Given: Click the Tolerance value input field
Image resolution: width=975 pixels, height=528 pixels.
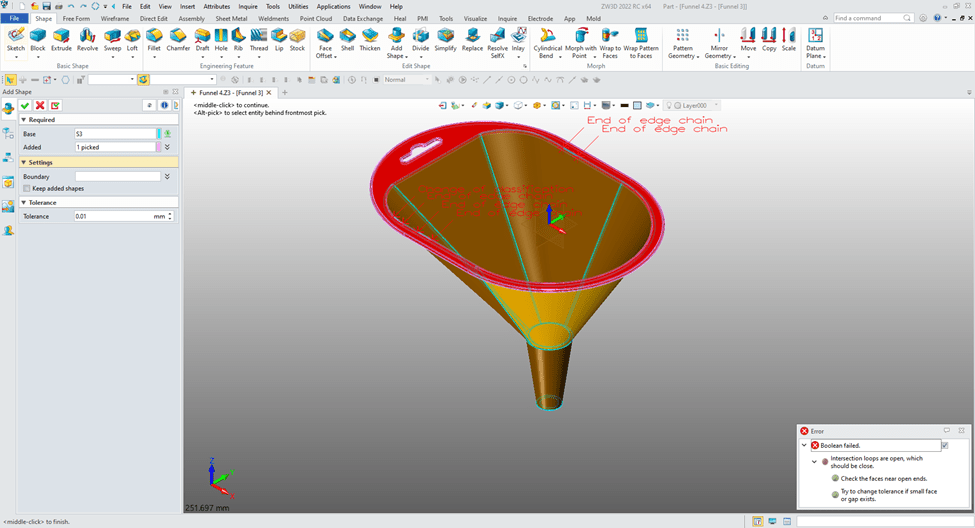Looking at the screenshot, I should [x=112, y=216].
